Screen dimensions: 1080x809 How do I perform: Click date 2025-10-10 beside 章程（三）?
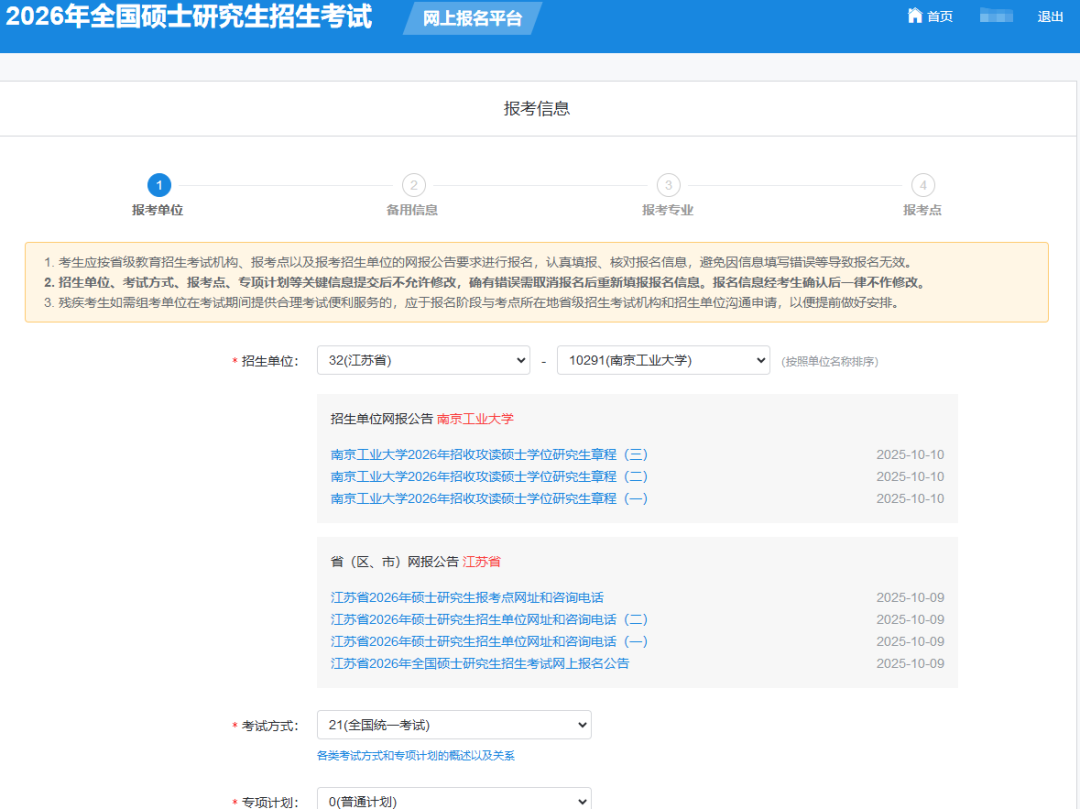pos(910,454)
